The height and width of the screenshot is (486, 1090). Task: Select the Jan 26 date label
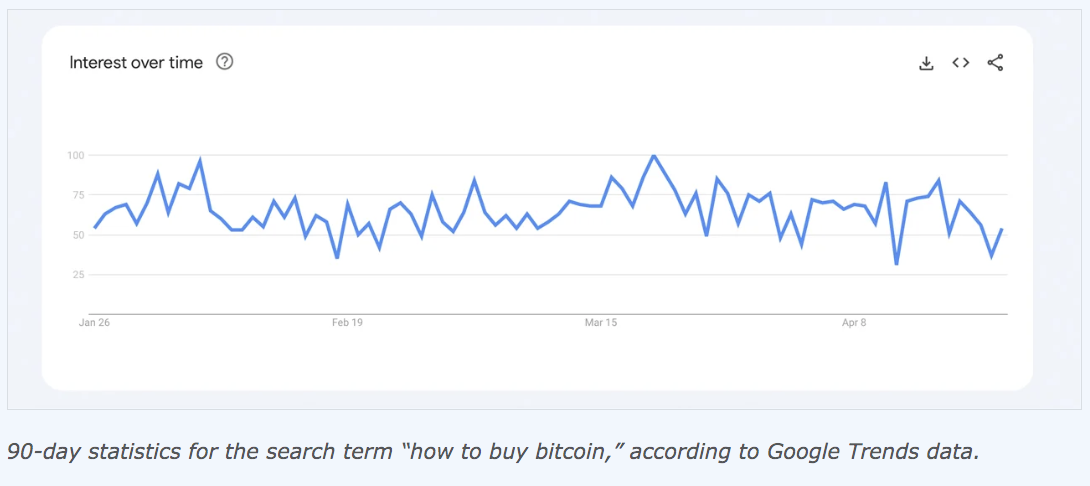(94, 323)
